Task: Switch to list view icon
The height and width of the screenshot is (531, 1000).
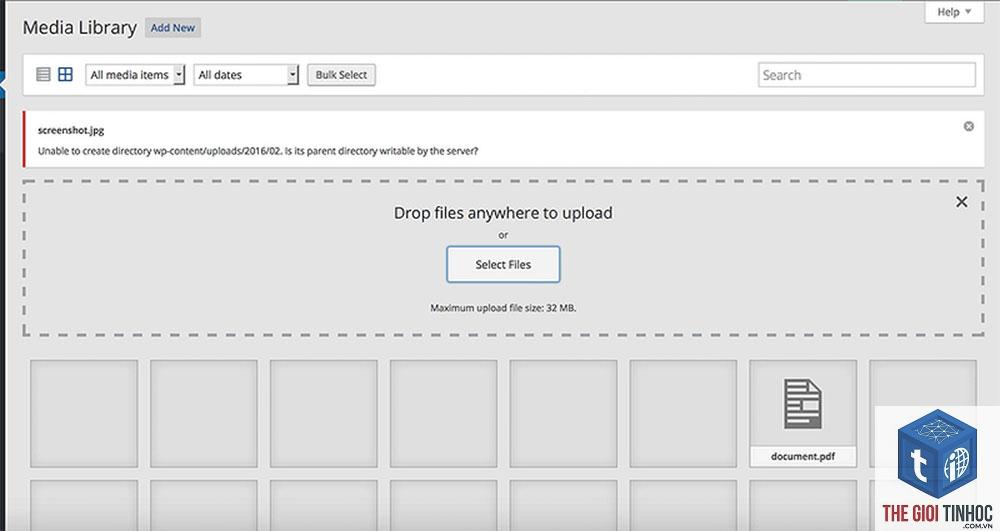Action: point(43,75)
